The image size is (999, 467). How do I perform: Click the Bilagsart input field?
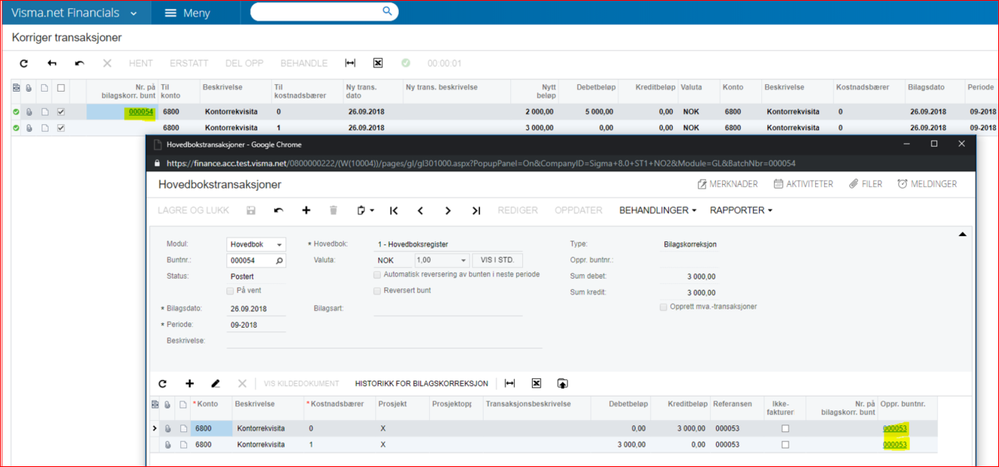point(448,308)
